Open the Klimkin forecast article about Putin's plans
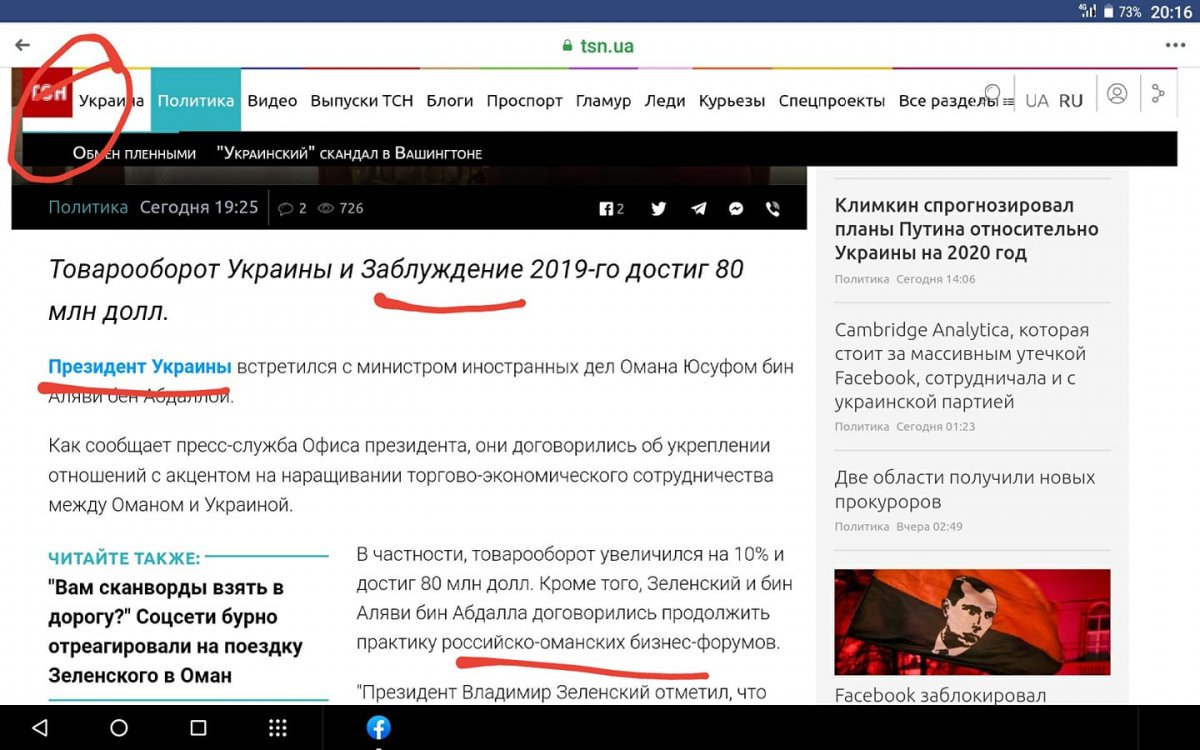Image resolution: width=1200 pixels, height=750 pixels. [966, 229]
